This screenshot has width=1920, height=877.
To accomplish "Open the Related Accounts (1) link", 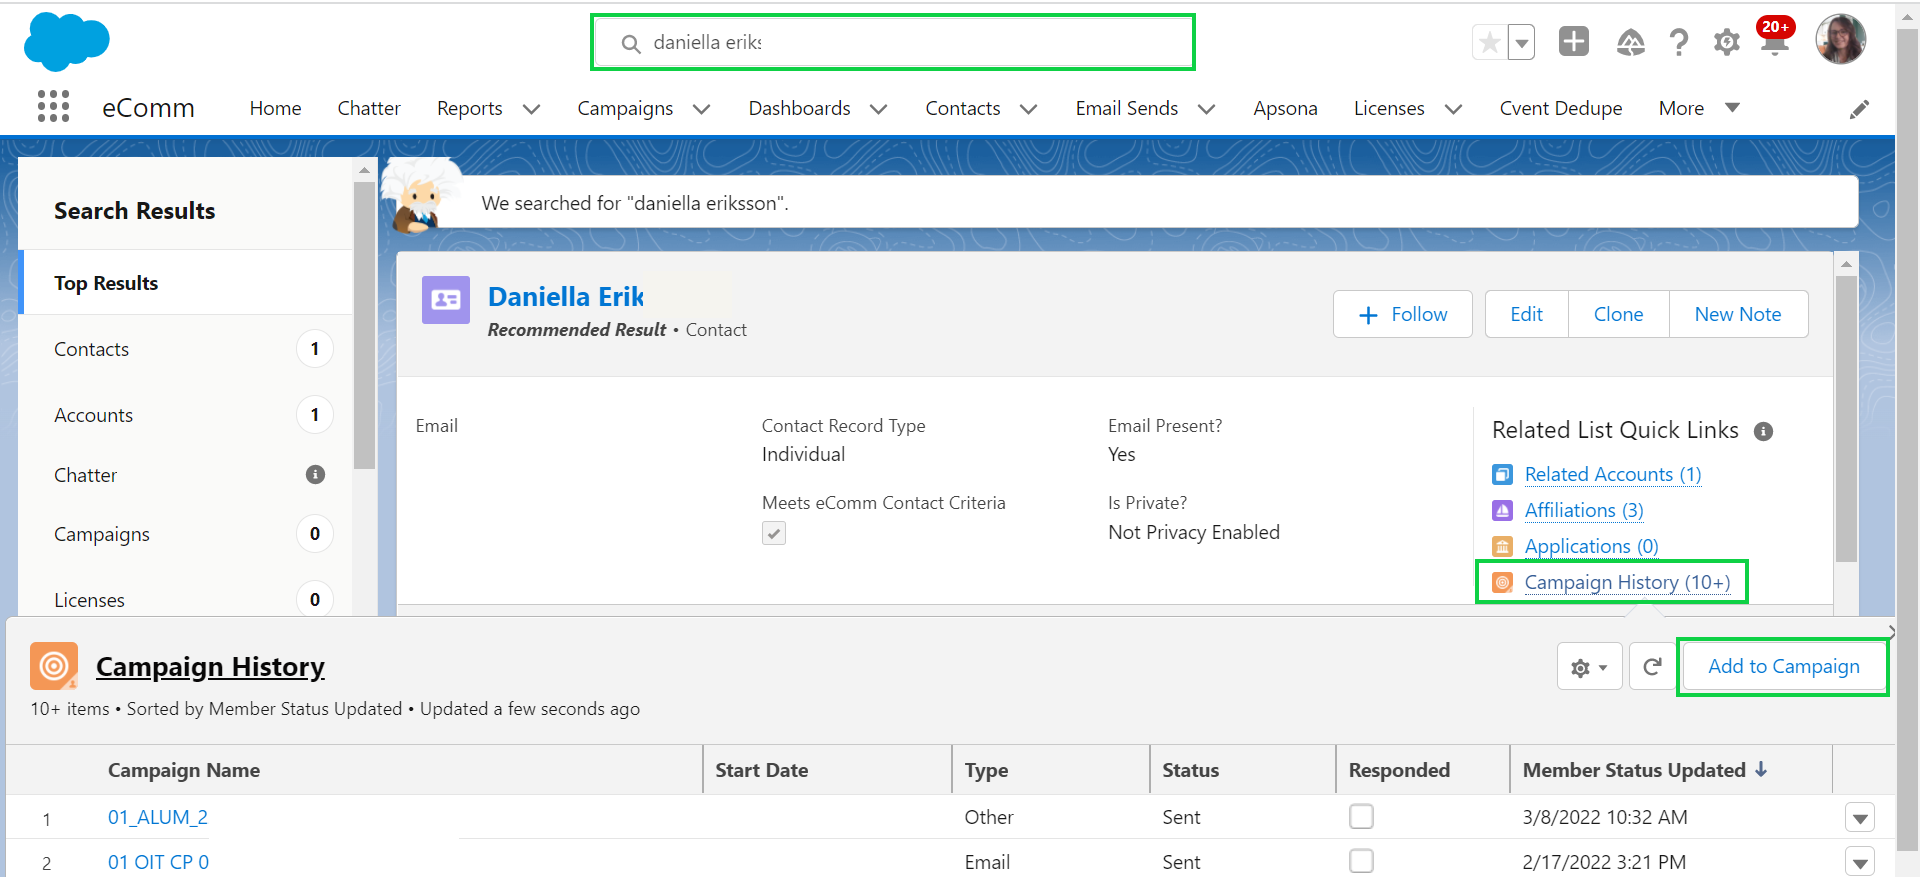I will [x=1612, y=474].
